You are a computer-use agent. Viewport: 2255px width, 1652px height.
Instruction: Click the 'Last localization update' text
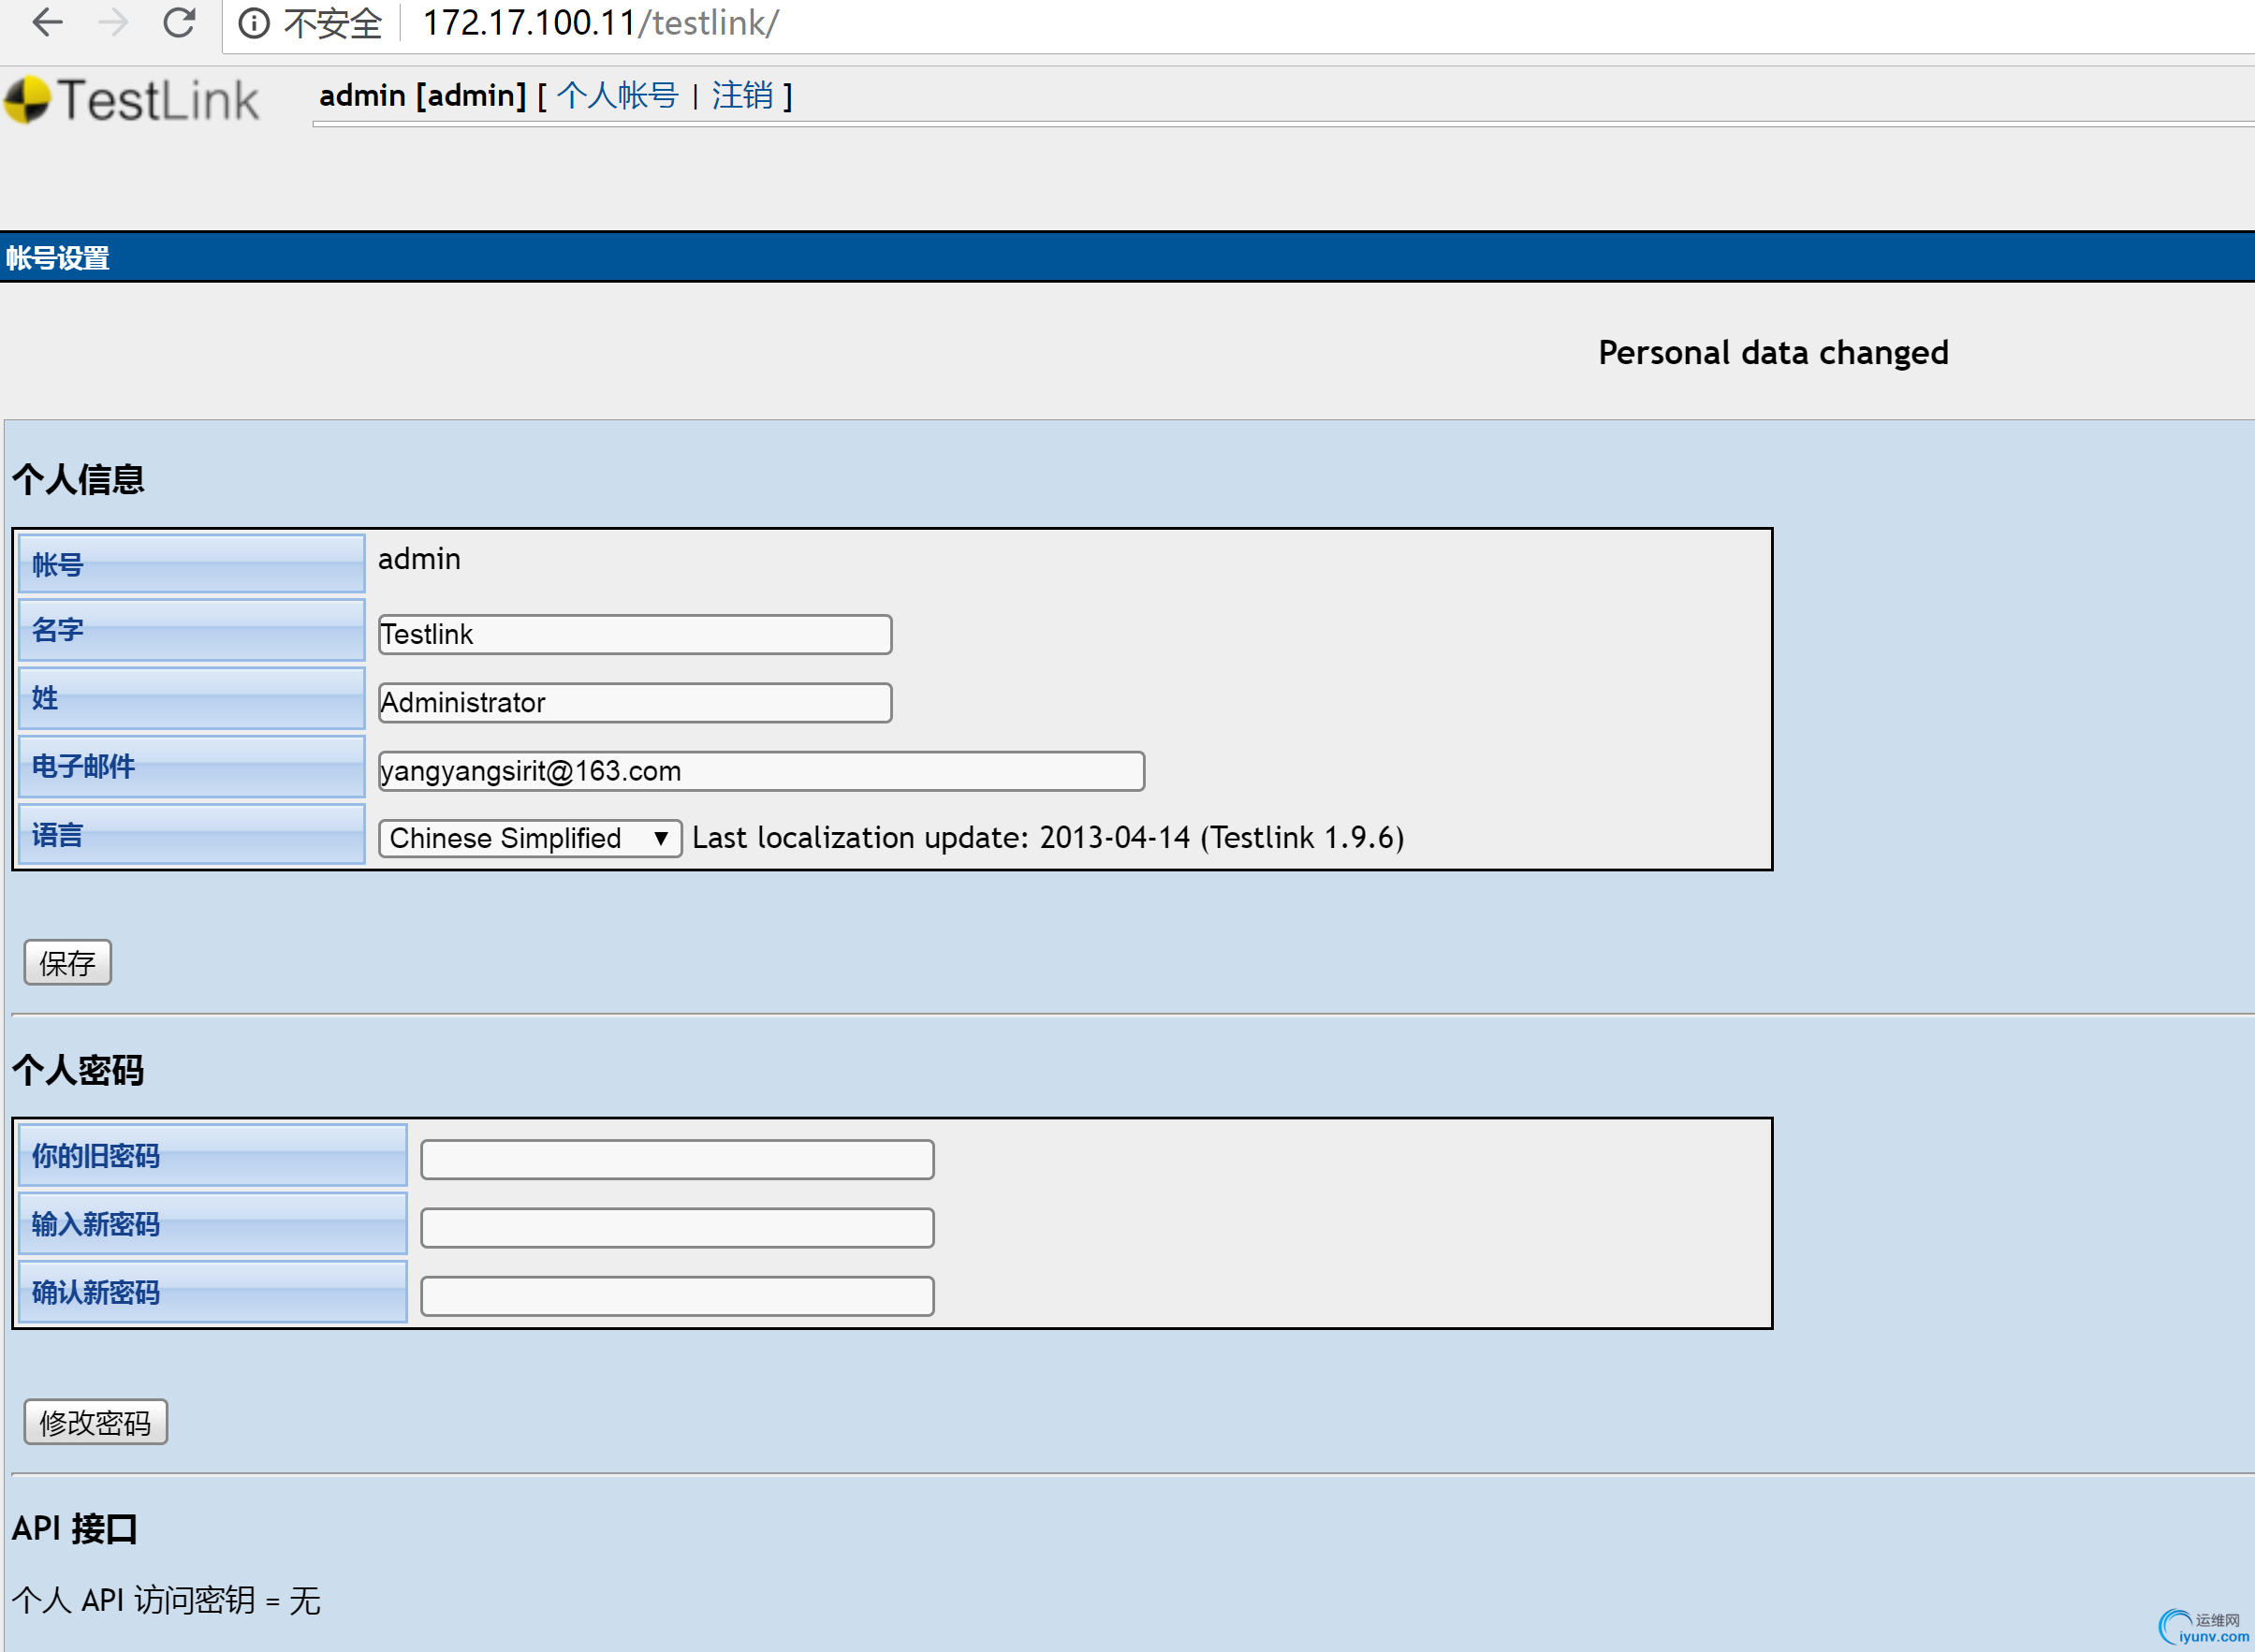pos(1048,838)
